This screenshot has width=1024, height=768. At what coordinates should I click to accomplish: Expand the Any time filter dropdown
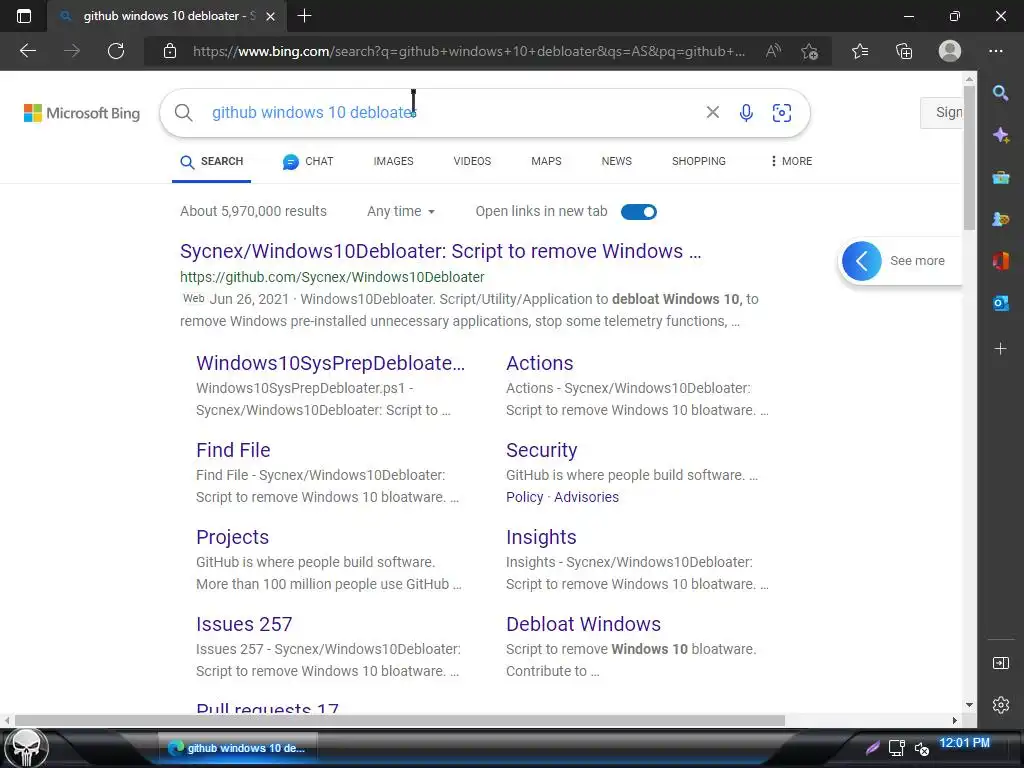[401, 211]
